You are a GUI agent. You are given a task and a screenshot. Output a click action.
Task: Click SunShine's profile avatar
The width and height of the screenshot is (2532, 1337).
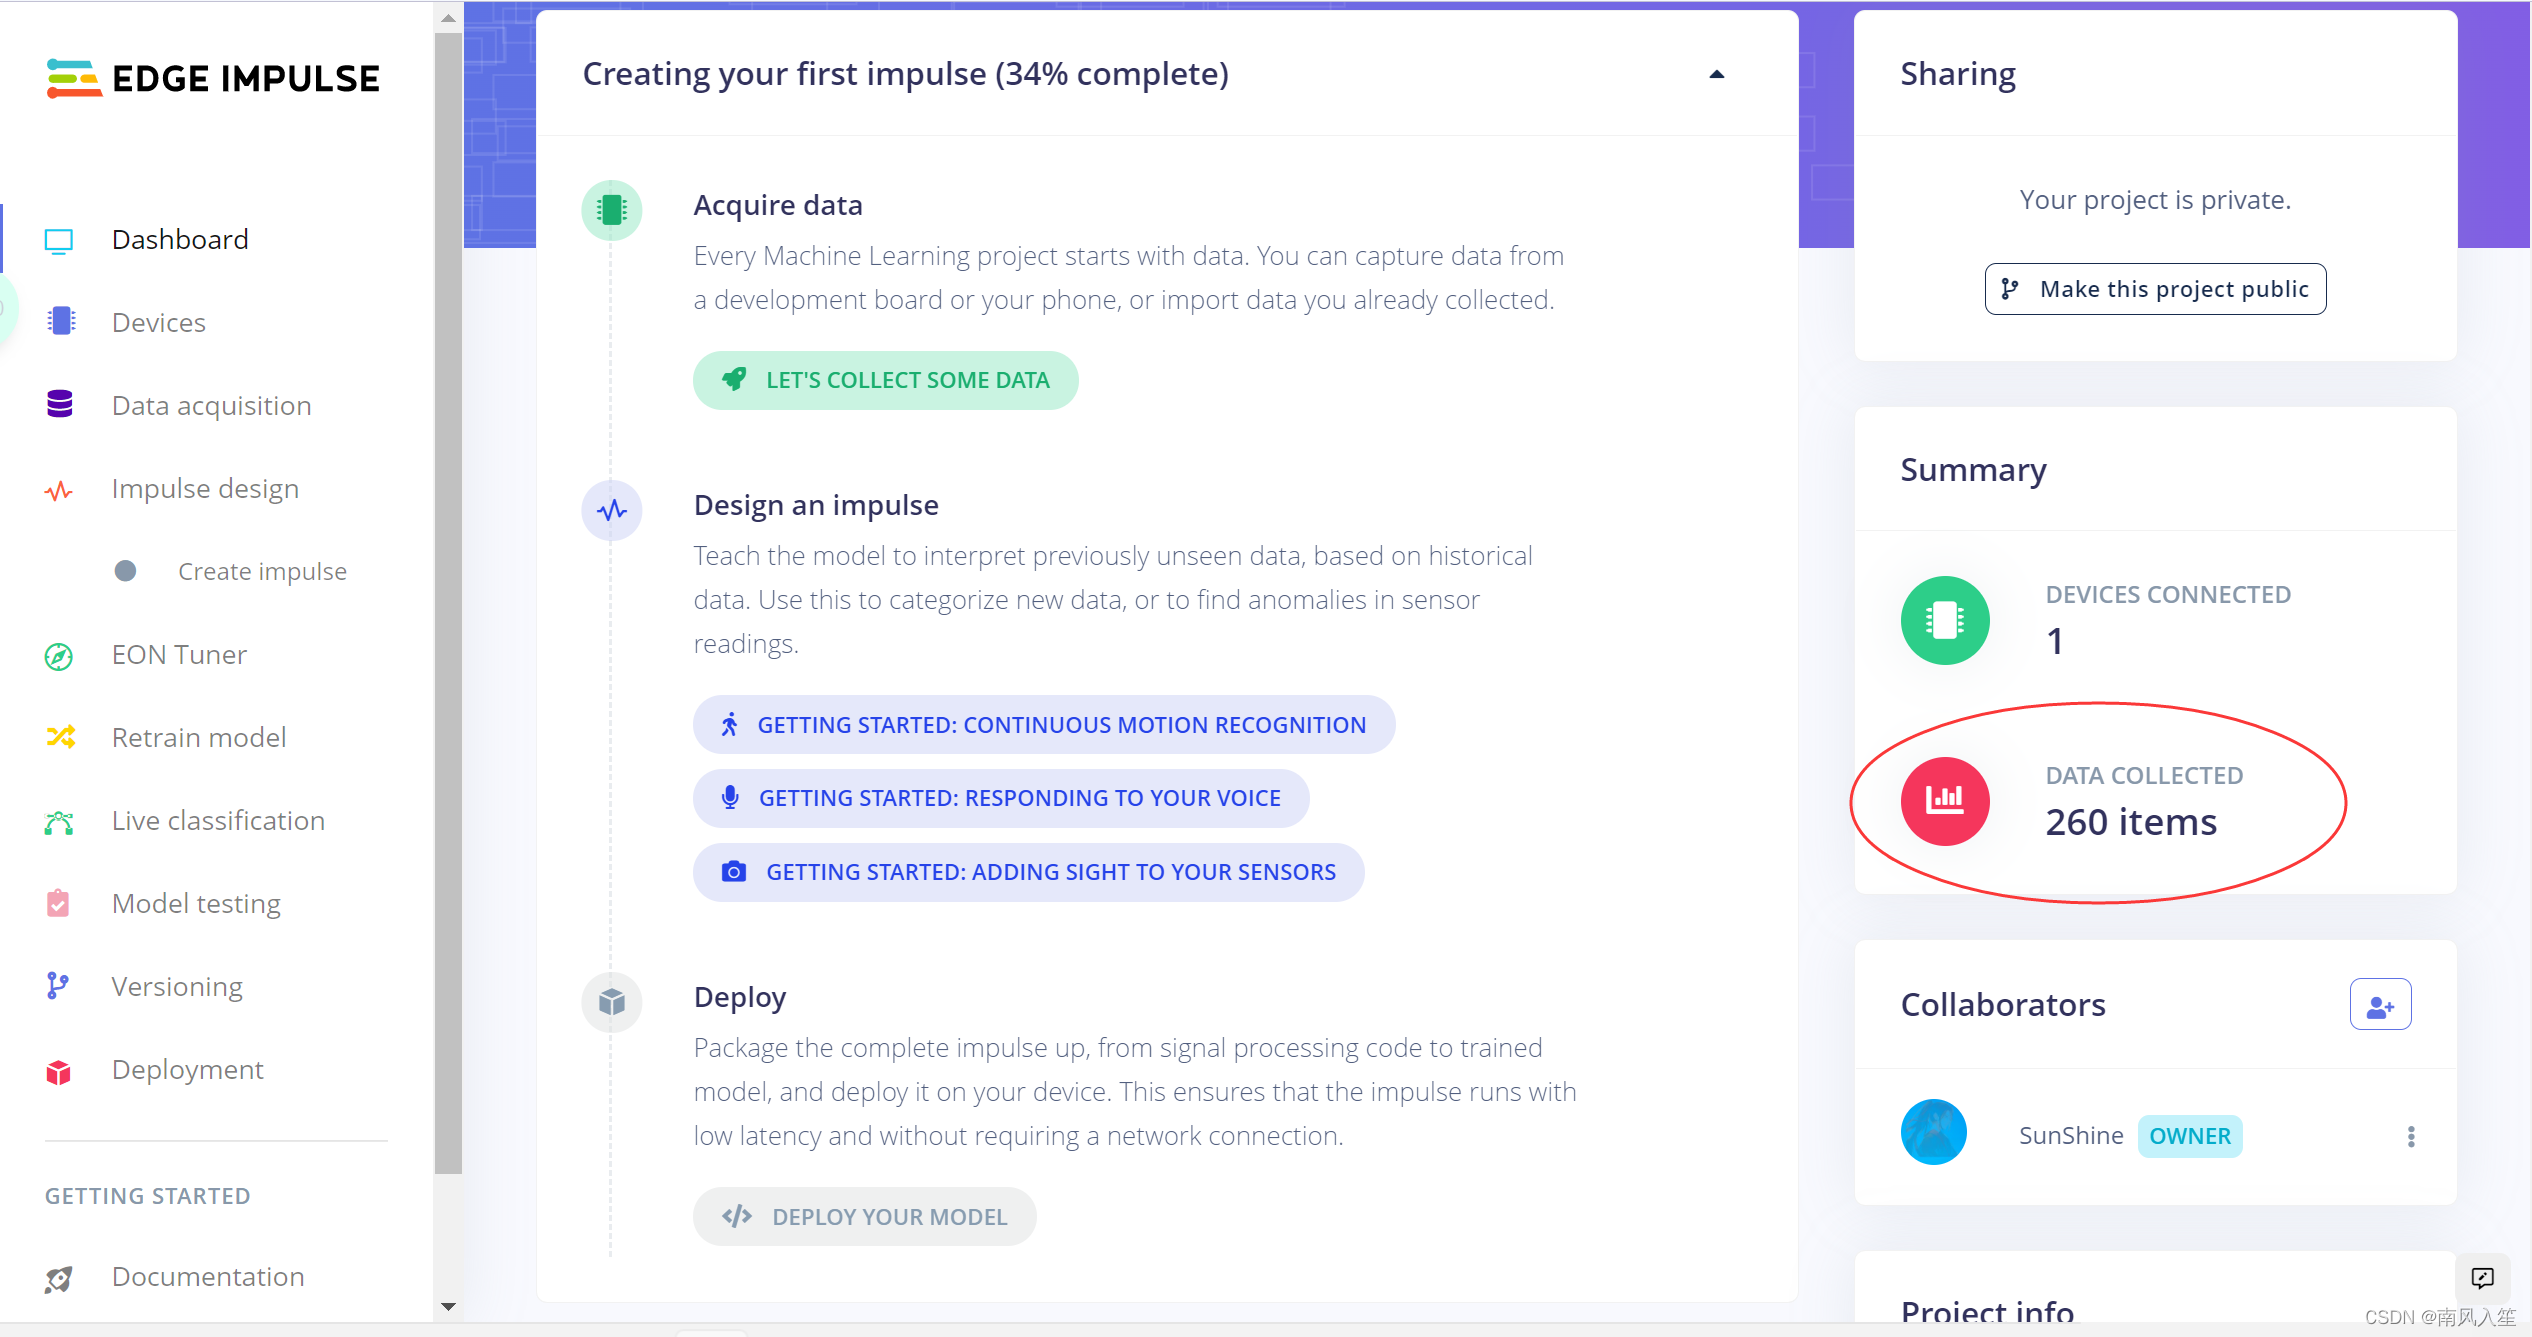pos(1933,1133)
